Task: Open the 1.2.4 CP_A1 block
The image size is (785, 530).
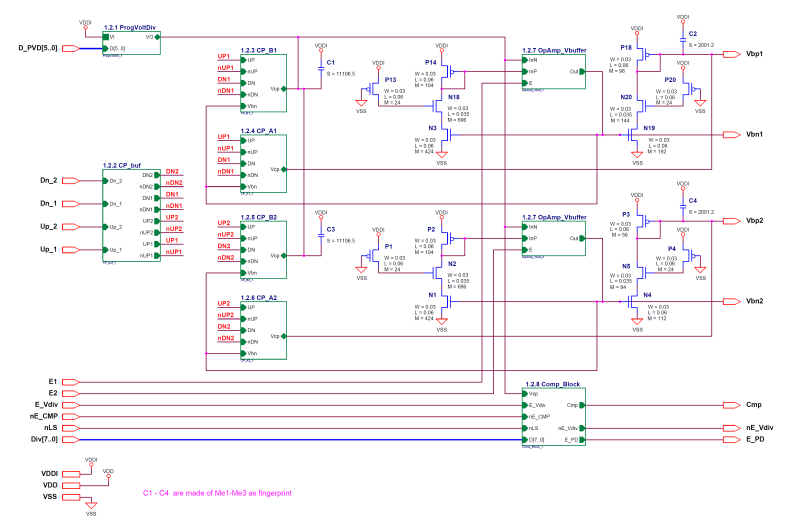Action: 264,164
